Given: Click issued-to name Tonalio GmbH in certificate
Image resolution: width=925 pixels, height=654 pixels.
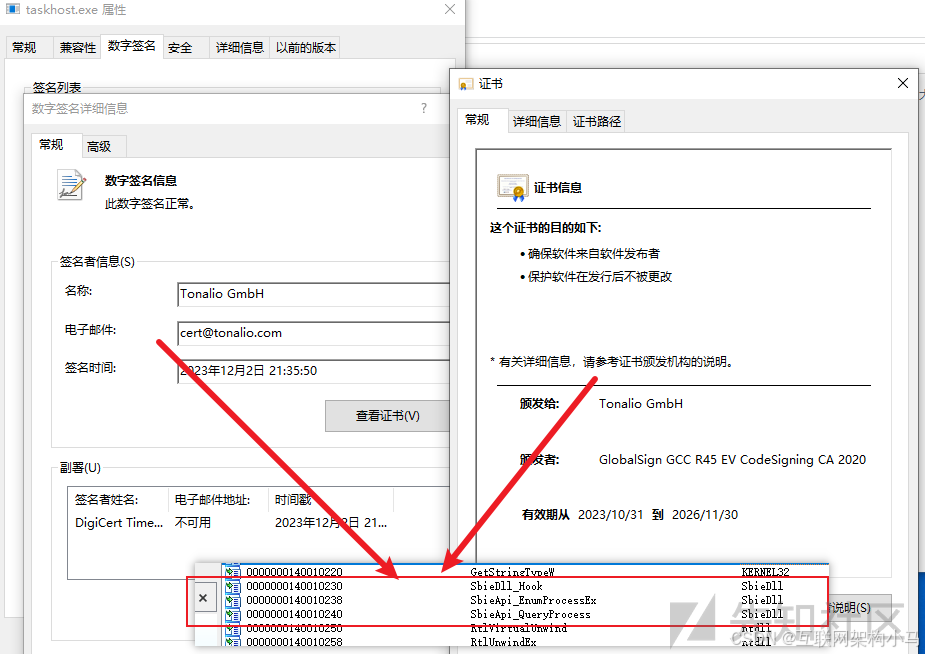Looking at the screenshot, I should point(641,403).
